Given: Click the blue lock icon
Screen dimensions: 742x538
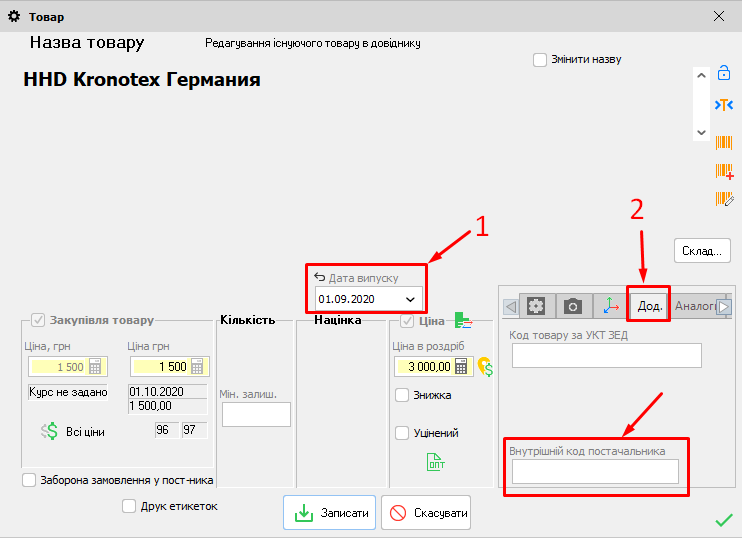Looking at the screenshot, I should point(723,74).
